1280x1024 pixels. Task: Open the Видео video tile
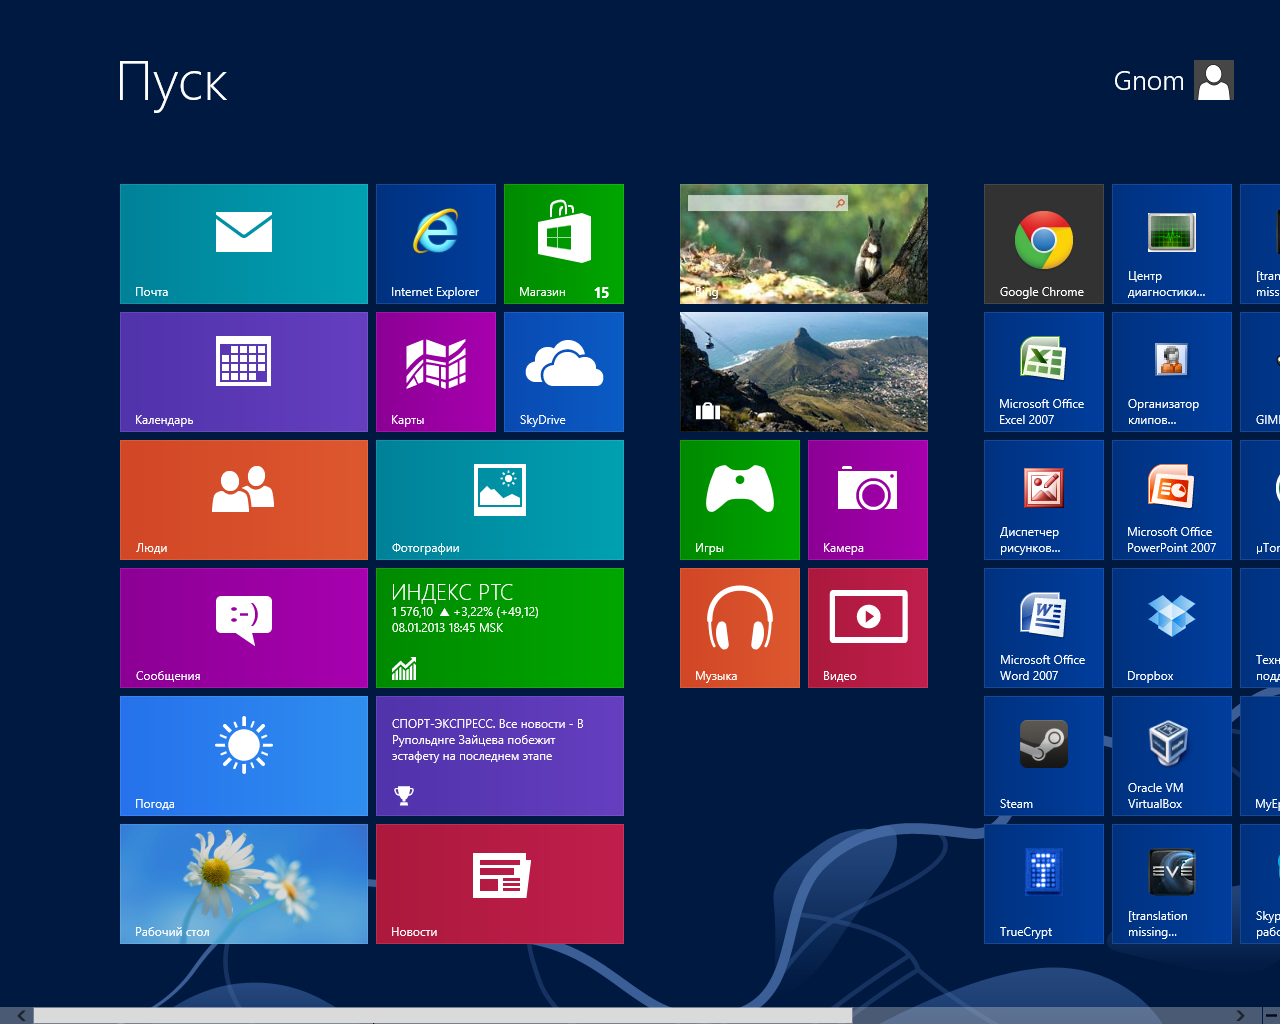pos(868,628)
